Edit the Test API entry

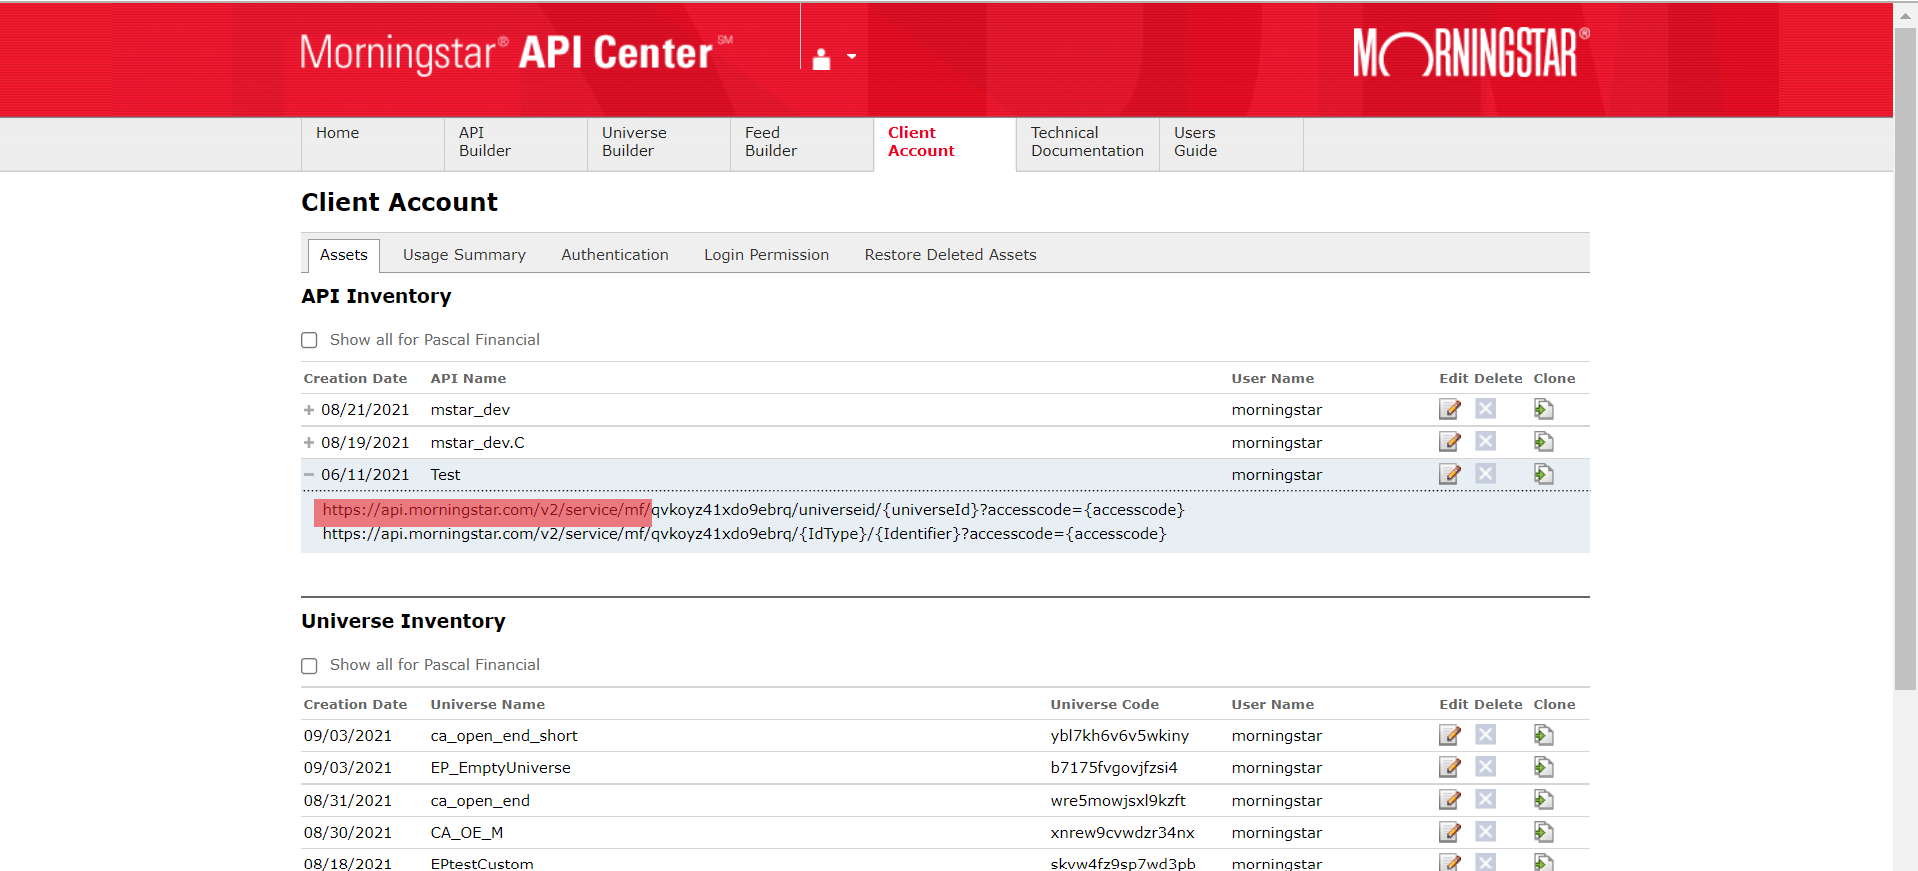pos(1450,474)
